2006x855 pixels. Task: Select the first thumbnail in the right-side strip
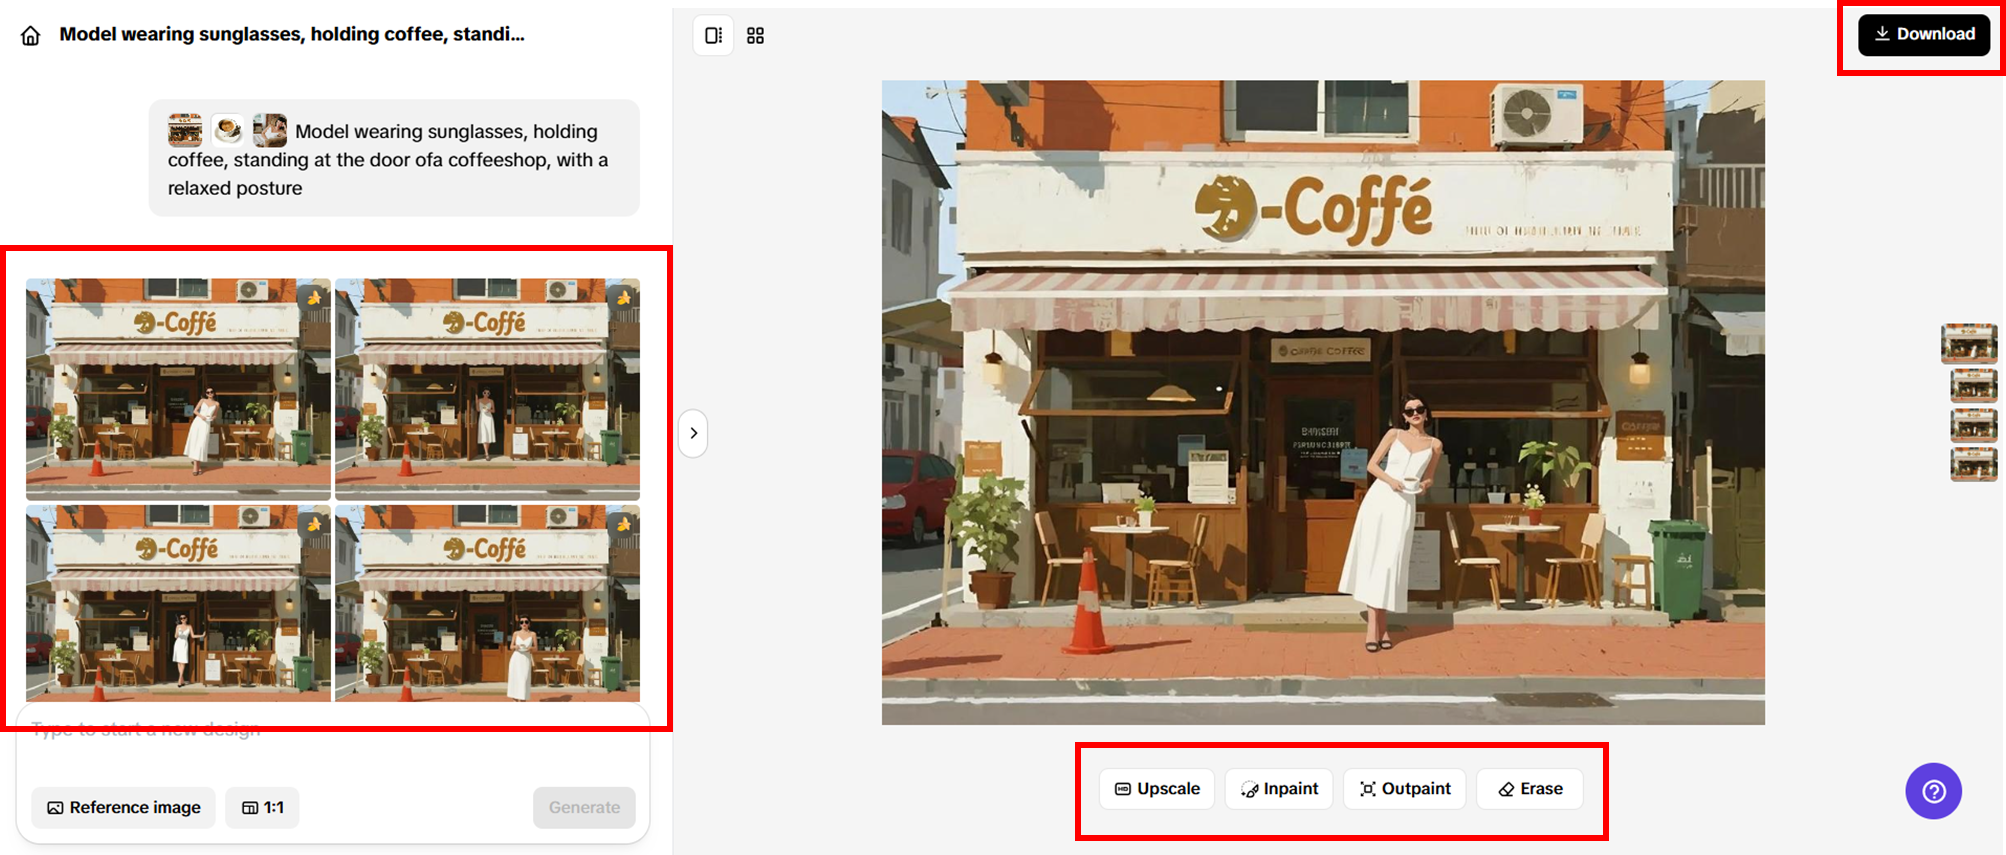pos(1969,343)
